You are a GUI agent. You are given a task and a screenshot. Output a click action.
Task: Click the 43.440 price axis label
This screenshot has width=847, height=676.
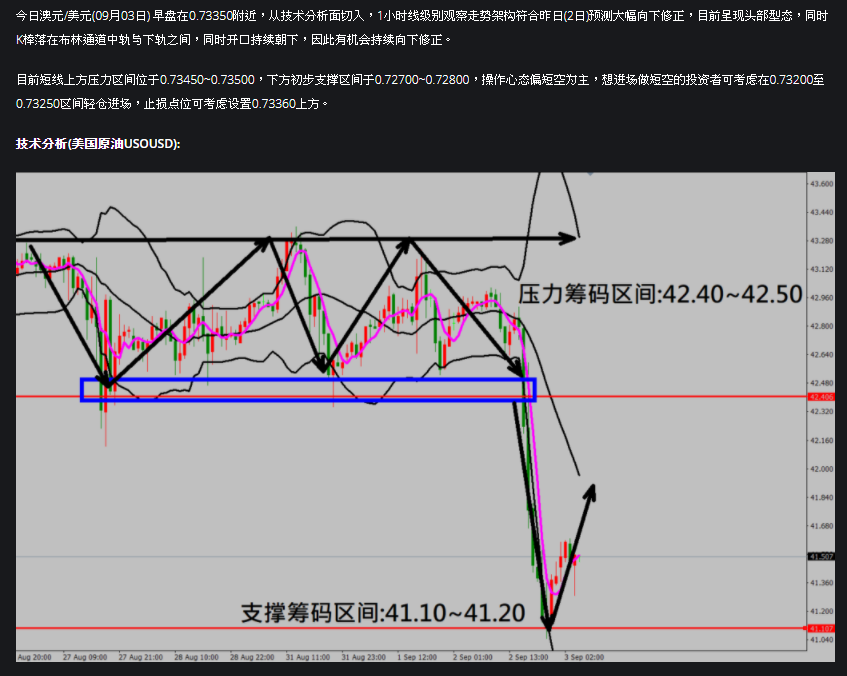point(821,212)
